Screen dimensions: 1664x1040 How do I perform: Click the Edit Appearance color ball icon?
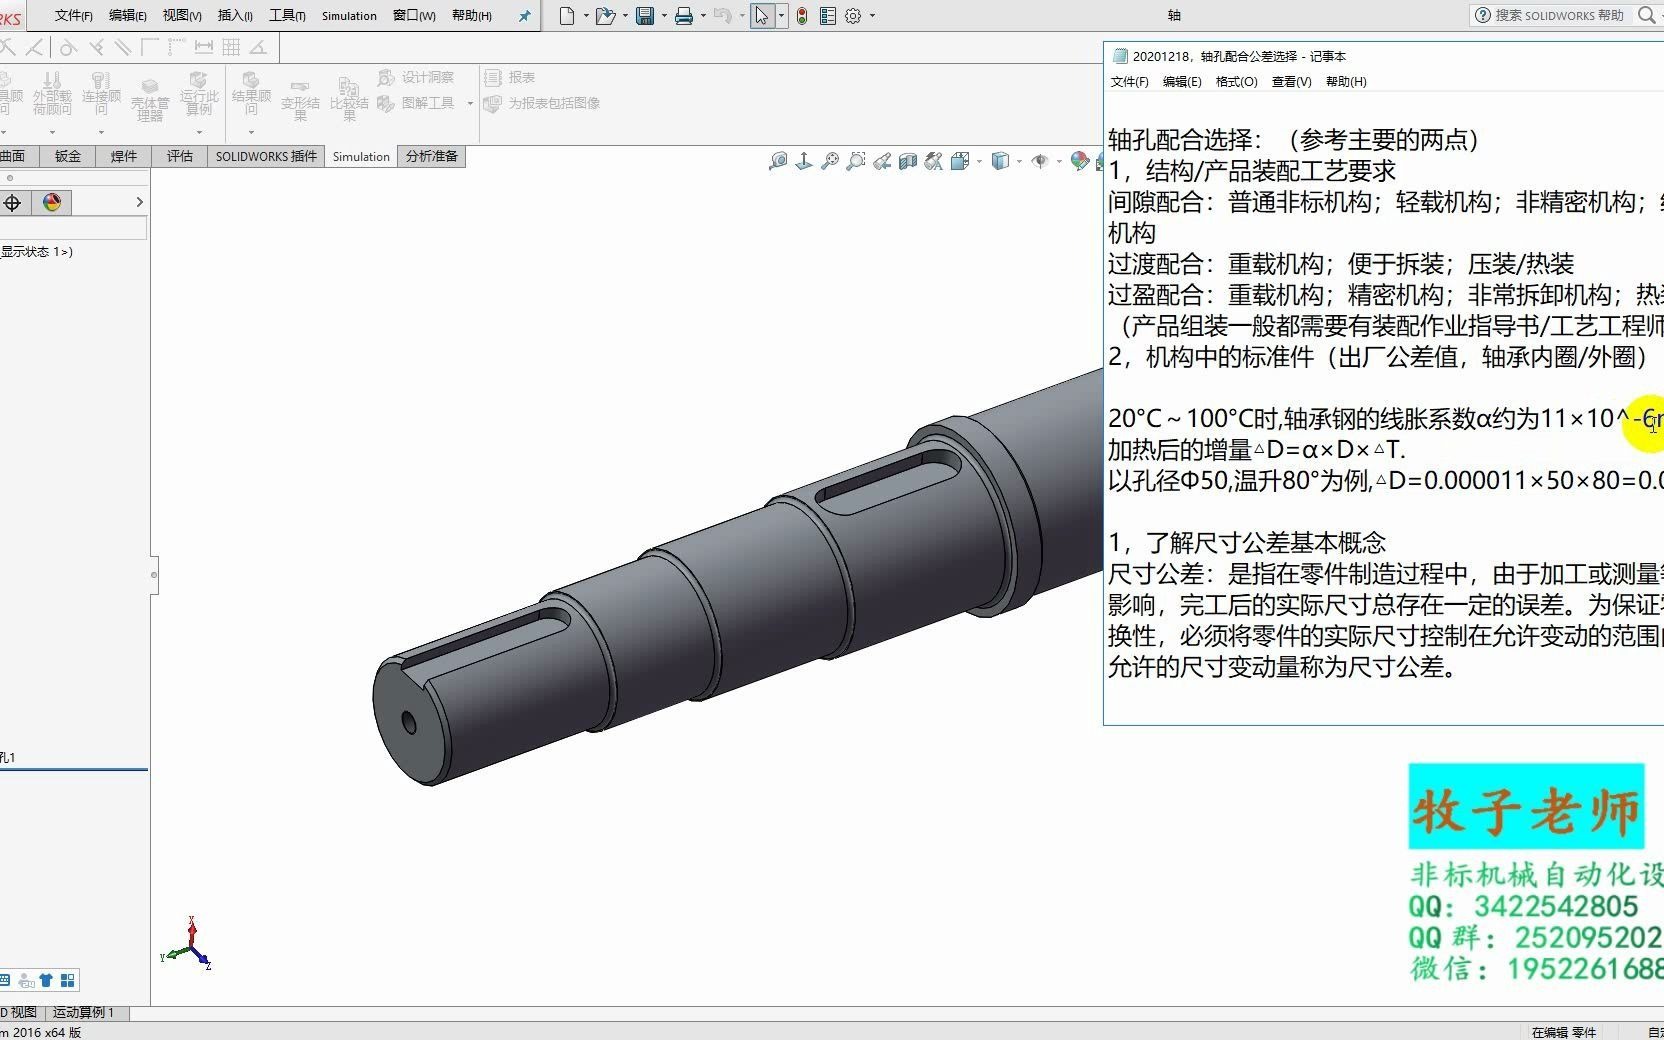coord(1079,161)
